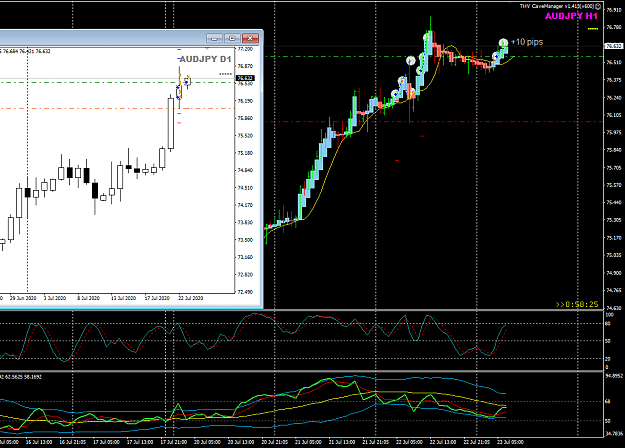Click the smiley icon beside THV CaveManager
Screen dimensions: 625x448
(598, 6)
